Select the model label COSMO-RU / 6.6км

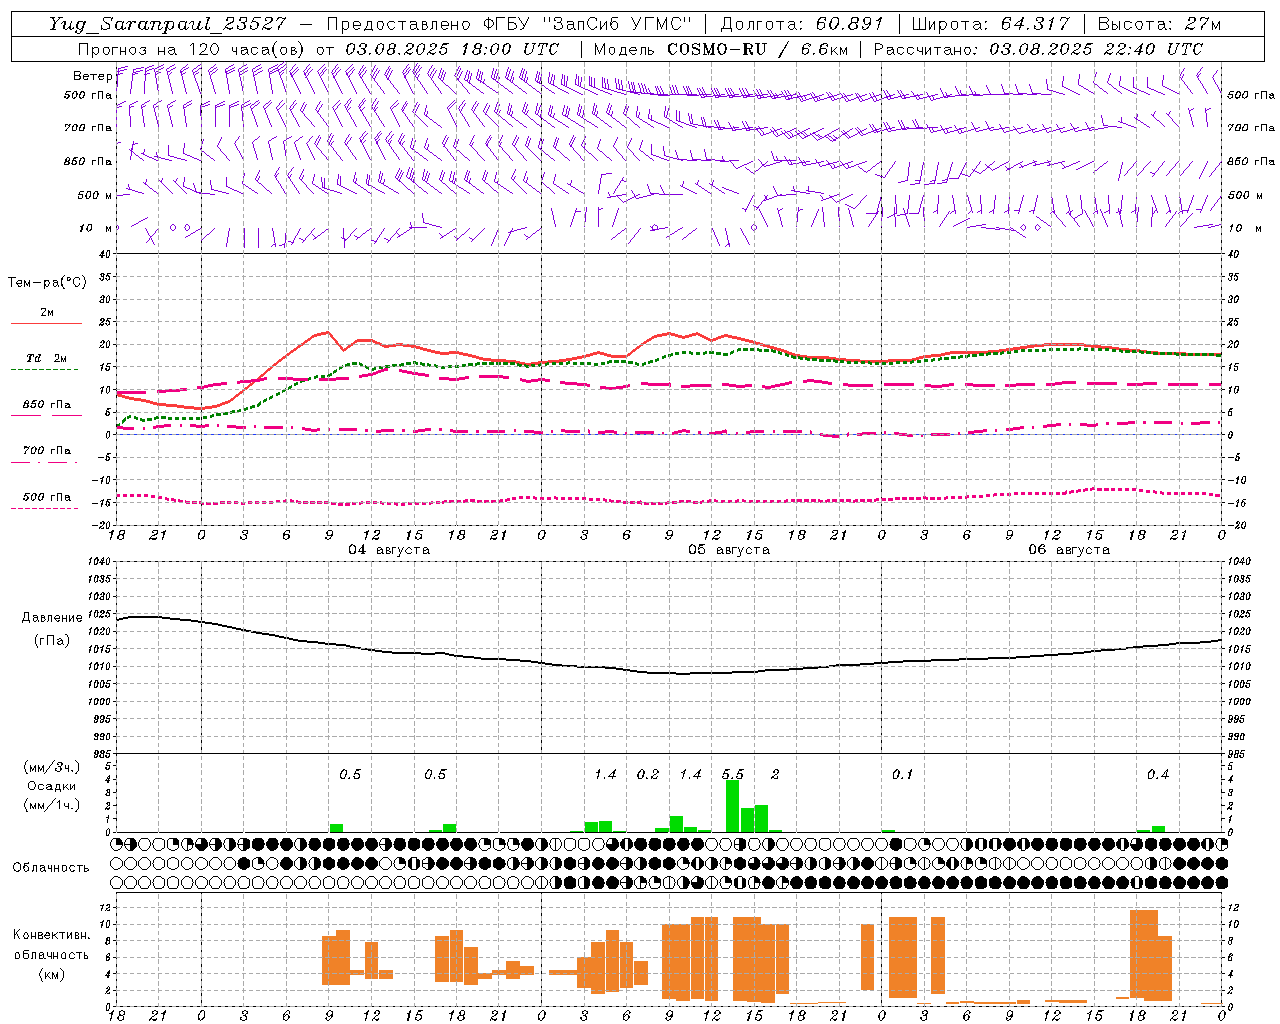point(757,49)
